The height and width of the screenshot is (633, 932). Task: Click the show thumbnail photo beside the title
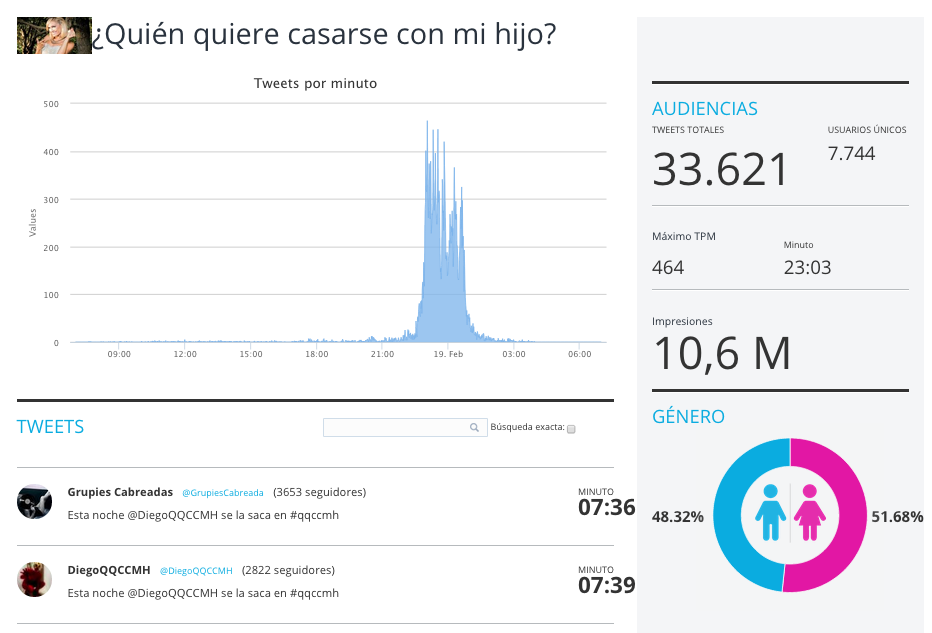(x=54, y=36)
